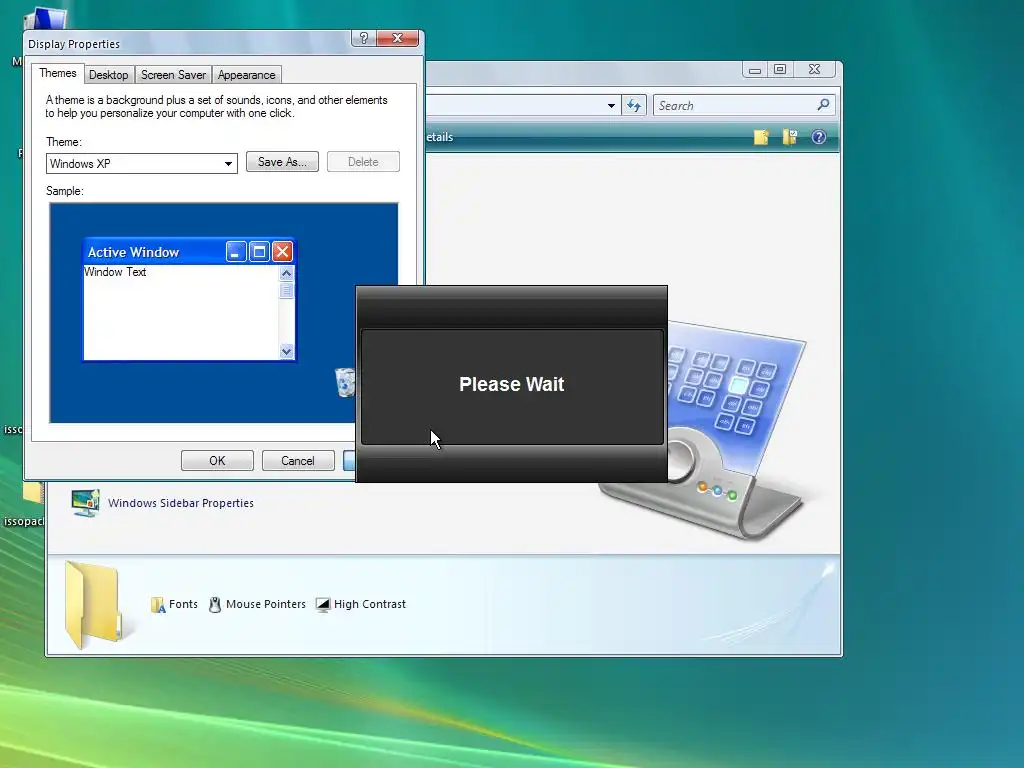1024x768 pixels.
Task: Click the folder with checklist icon in the toolbar
Action: coord(790,137)
